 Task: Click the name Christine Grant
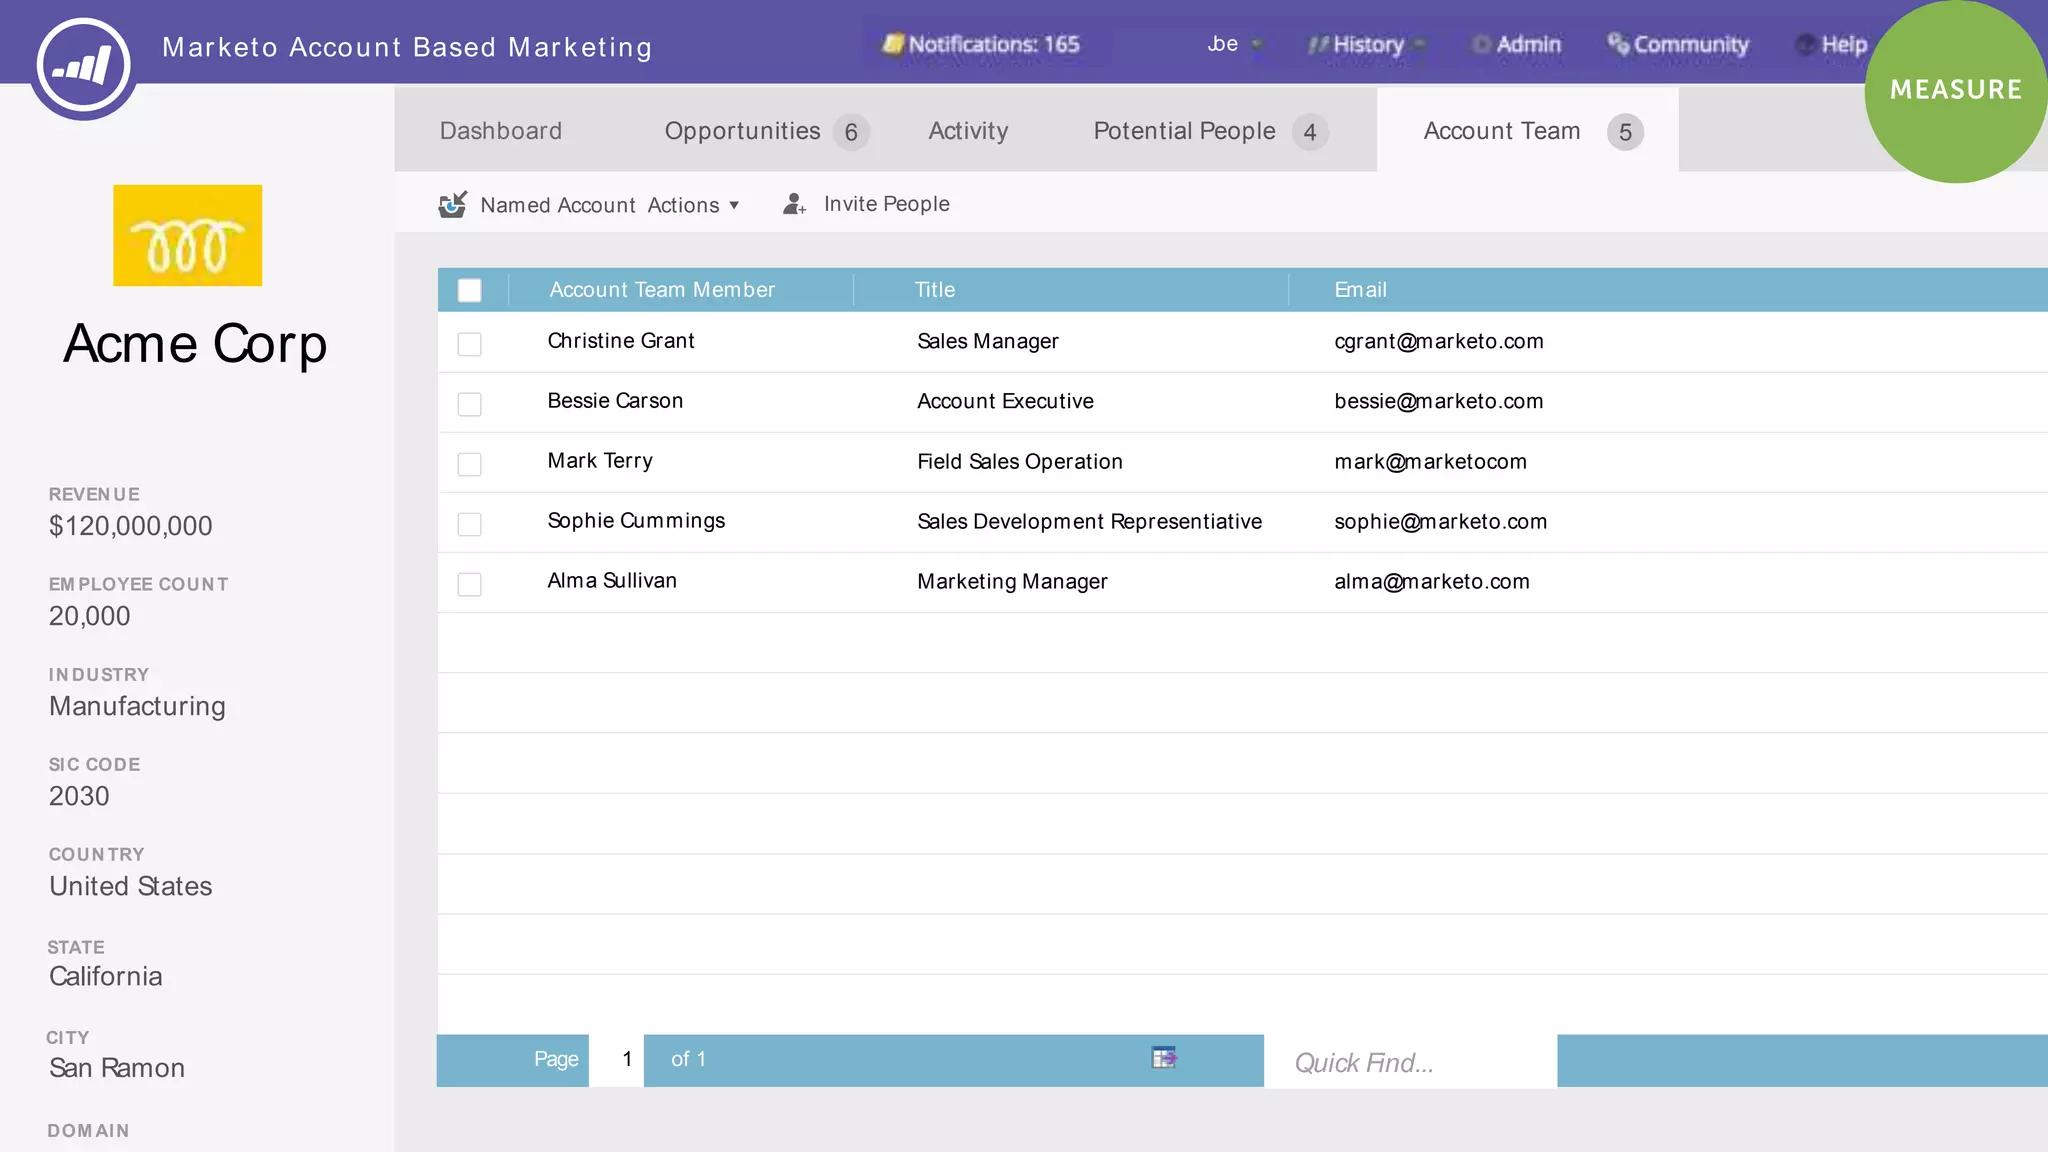pos(621,341)
